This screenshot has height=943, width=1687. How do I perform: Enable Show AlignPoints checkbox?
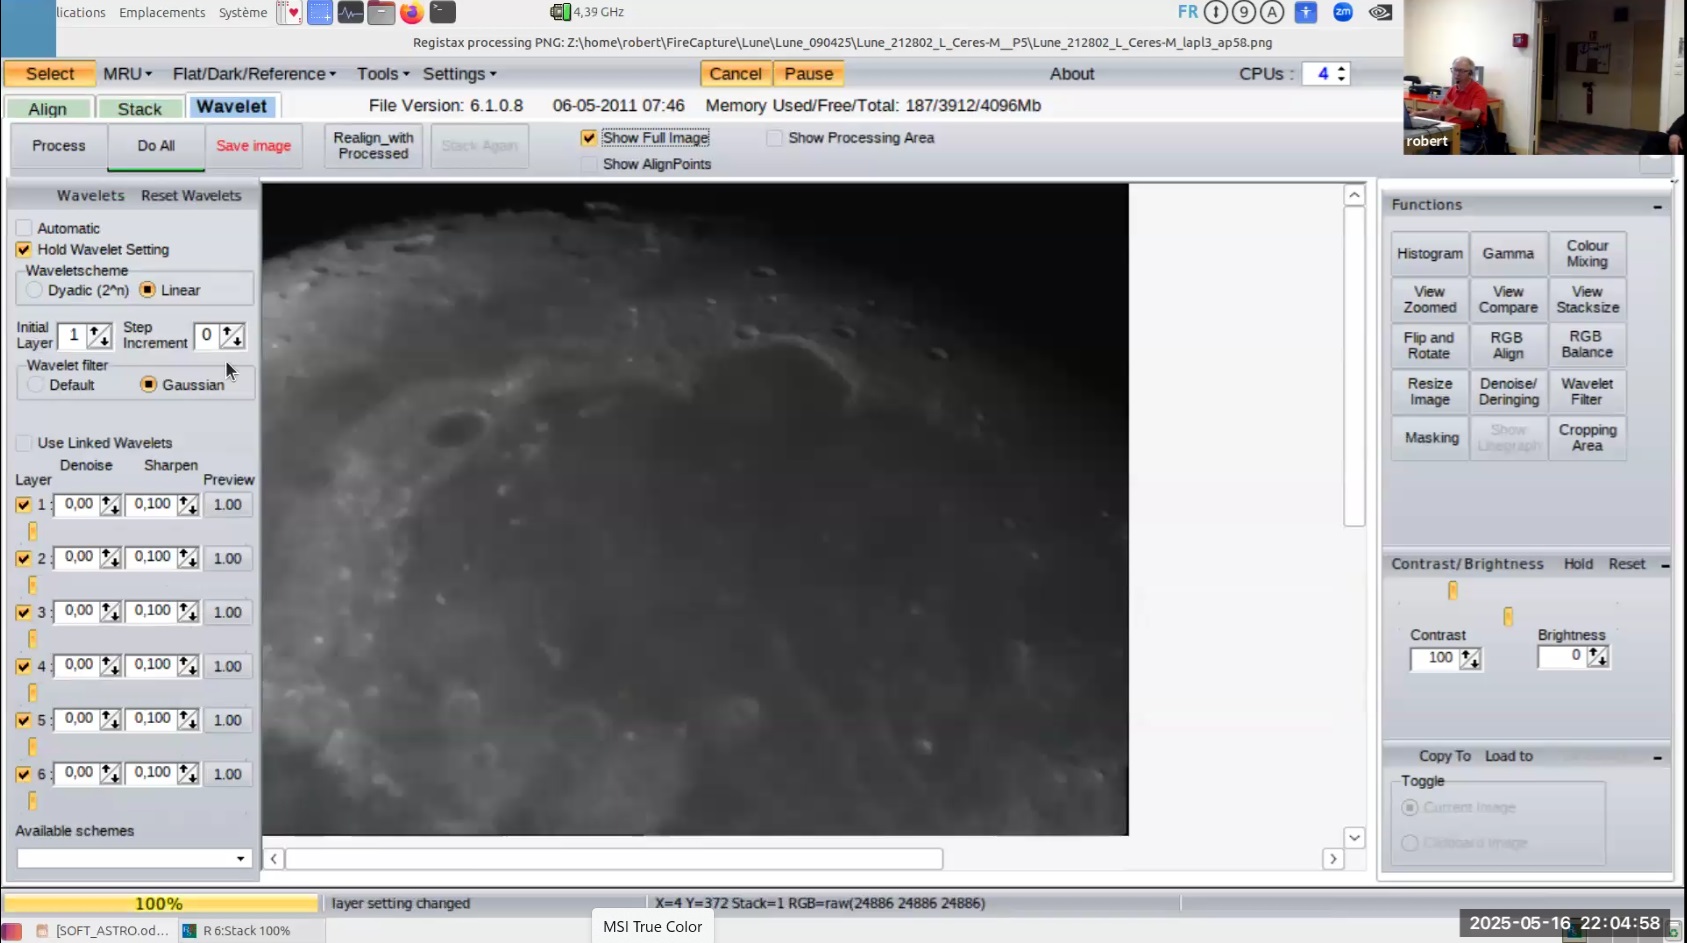click(589, 164)
